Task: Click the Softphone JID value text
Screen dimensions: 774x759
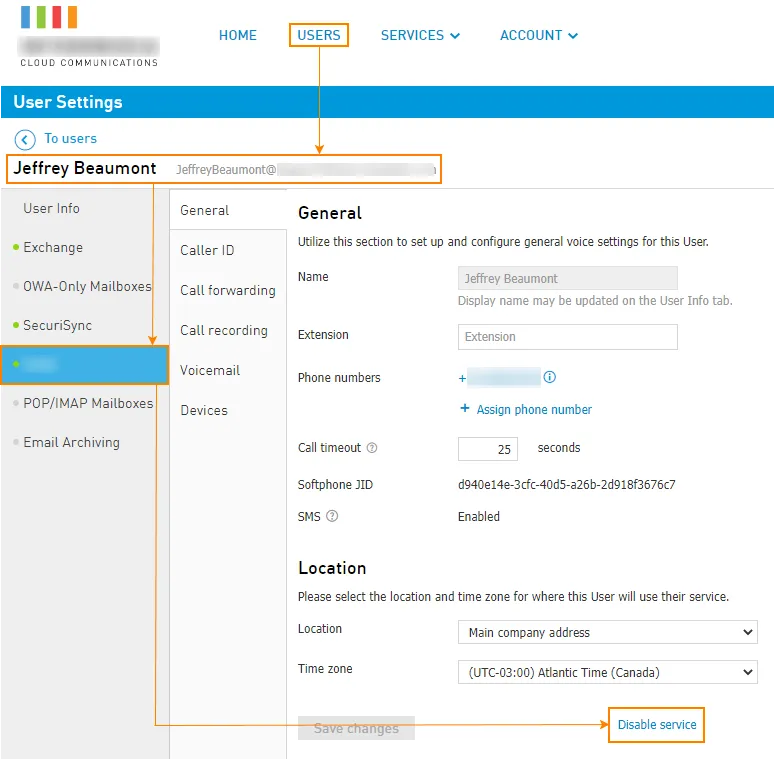Action: (x=566, y=485)
